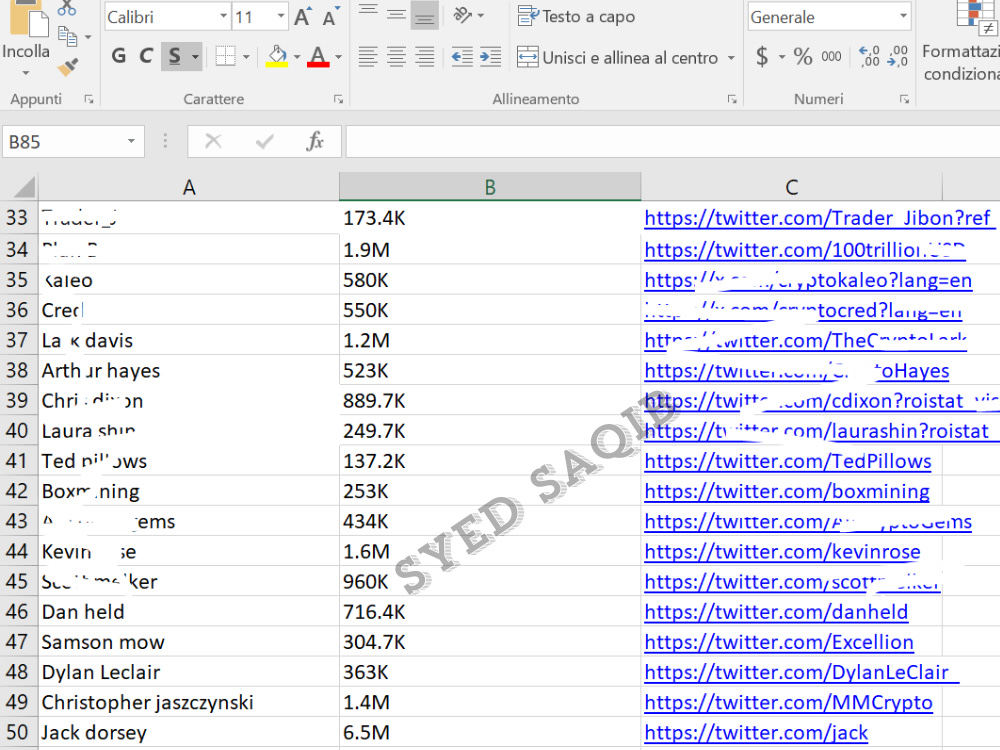Open the underline style dropdown
The width and height of the screenshot is (1000, 750).
195,57
